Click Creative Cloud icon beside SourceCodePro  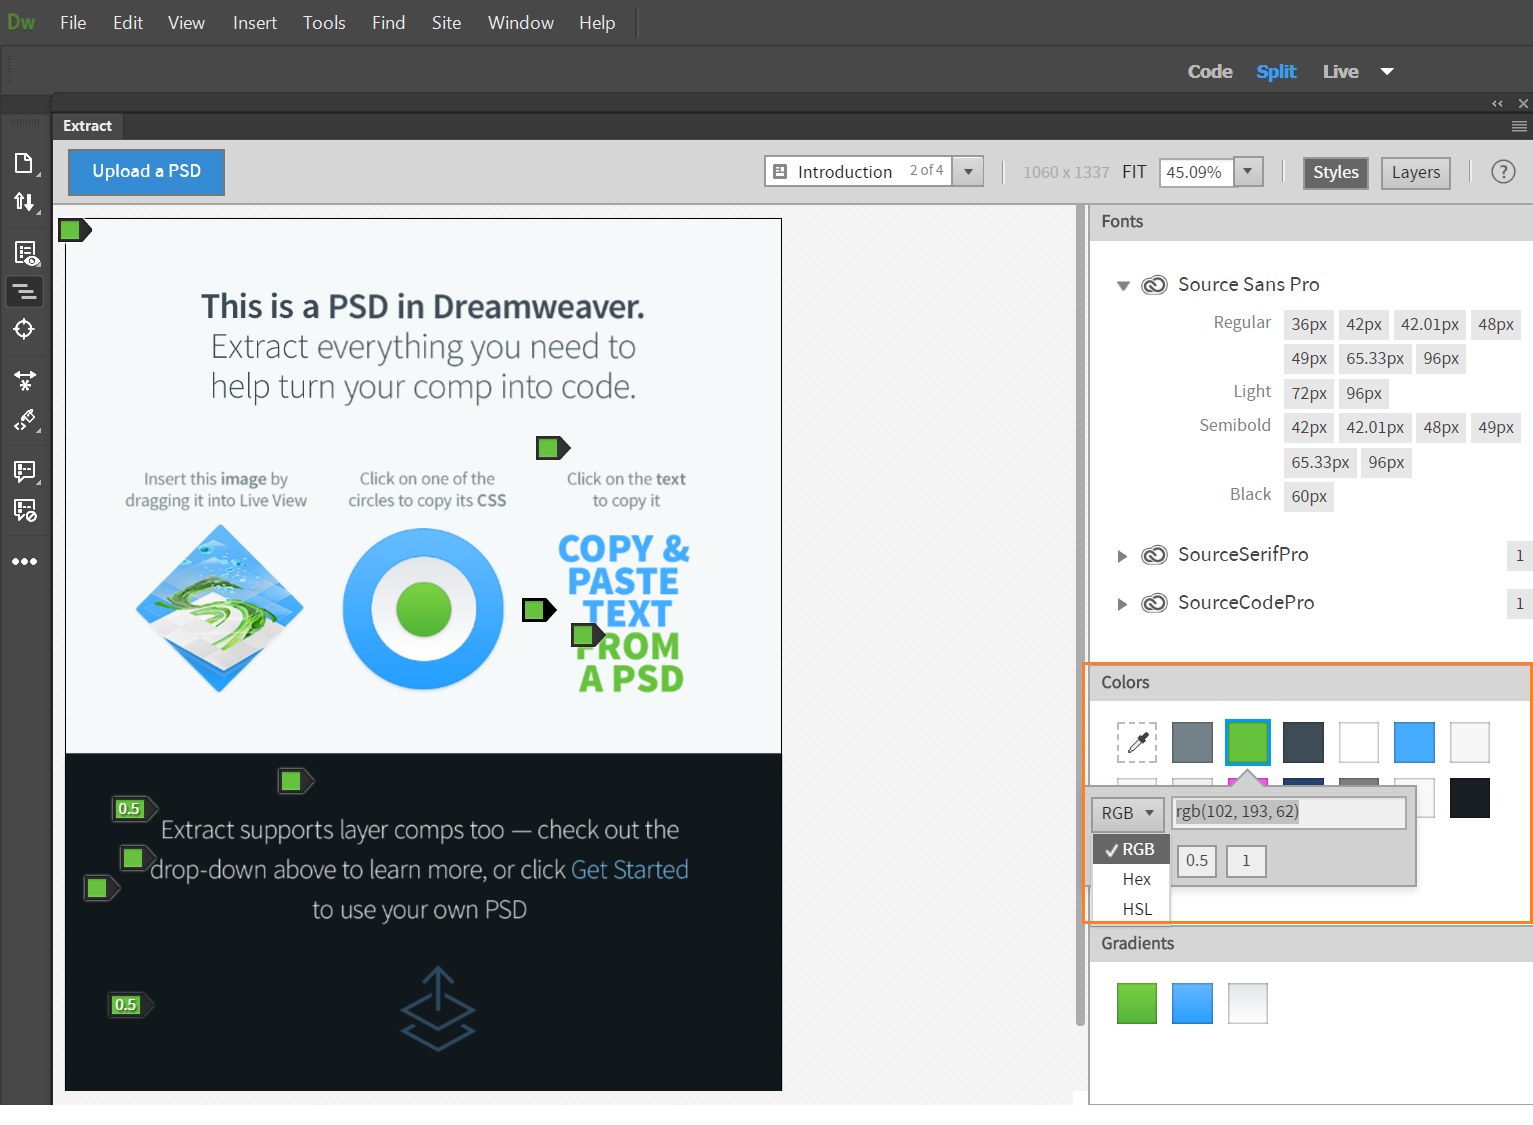(1154, 603)
